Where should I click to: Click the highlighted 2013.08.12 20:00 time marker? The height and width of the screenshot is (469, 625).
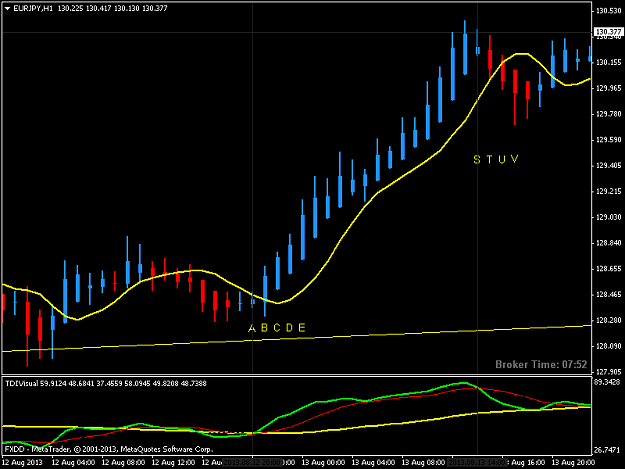click(252, 463)
